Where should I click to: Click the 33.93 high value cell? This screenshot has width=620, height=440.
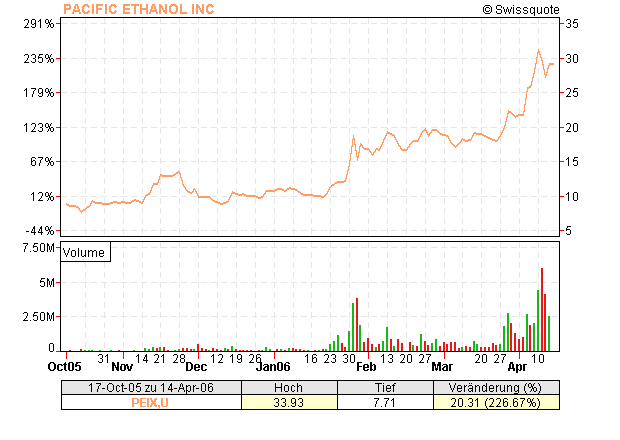289,402
